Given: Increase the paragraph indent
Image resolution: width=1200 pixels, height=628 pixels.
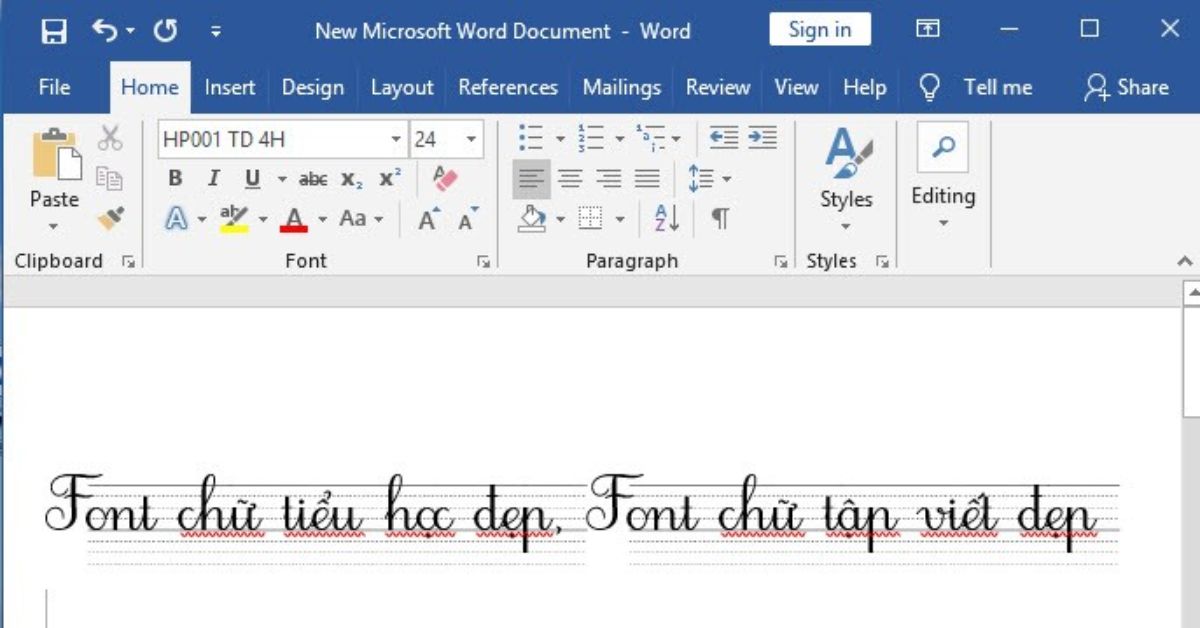Looking at the screenshot, I should [762, 138].
